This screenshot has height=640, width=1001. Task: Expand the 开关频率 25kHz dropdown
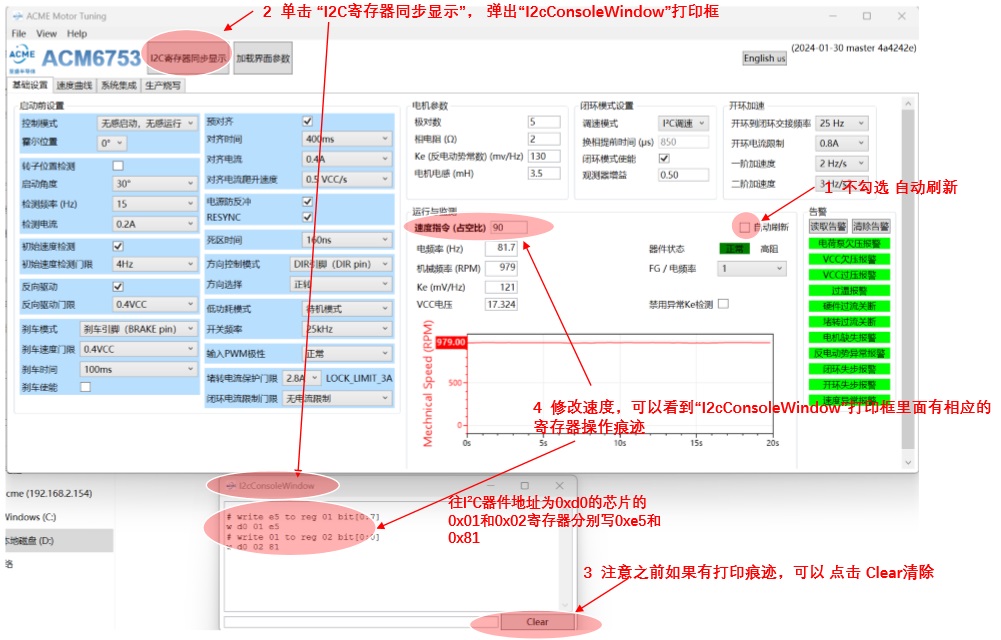[x=347, y=329]
